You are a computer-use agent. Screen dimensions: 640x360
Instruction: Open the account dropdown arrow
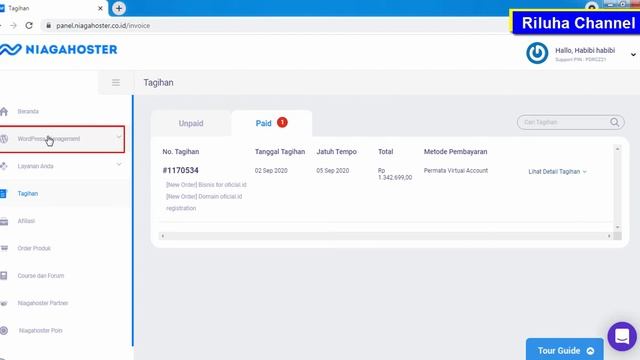coord(633,54)
